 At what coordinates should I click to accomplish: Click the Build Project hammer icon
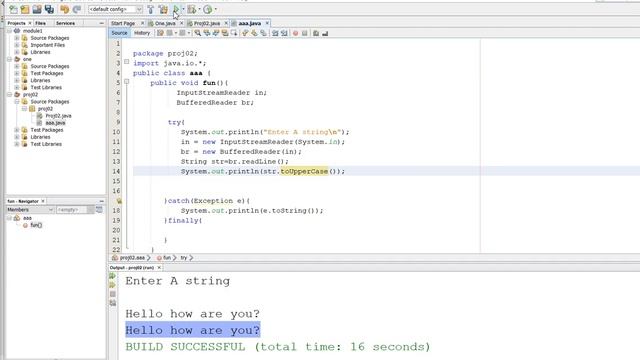(x=151, y=9)
